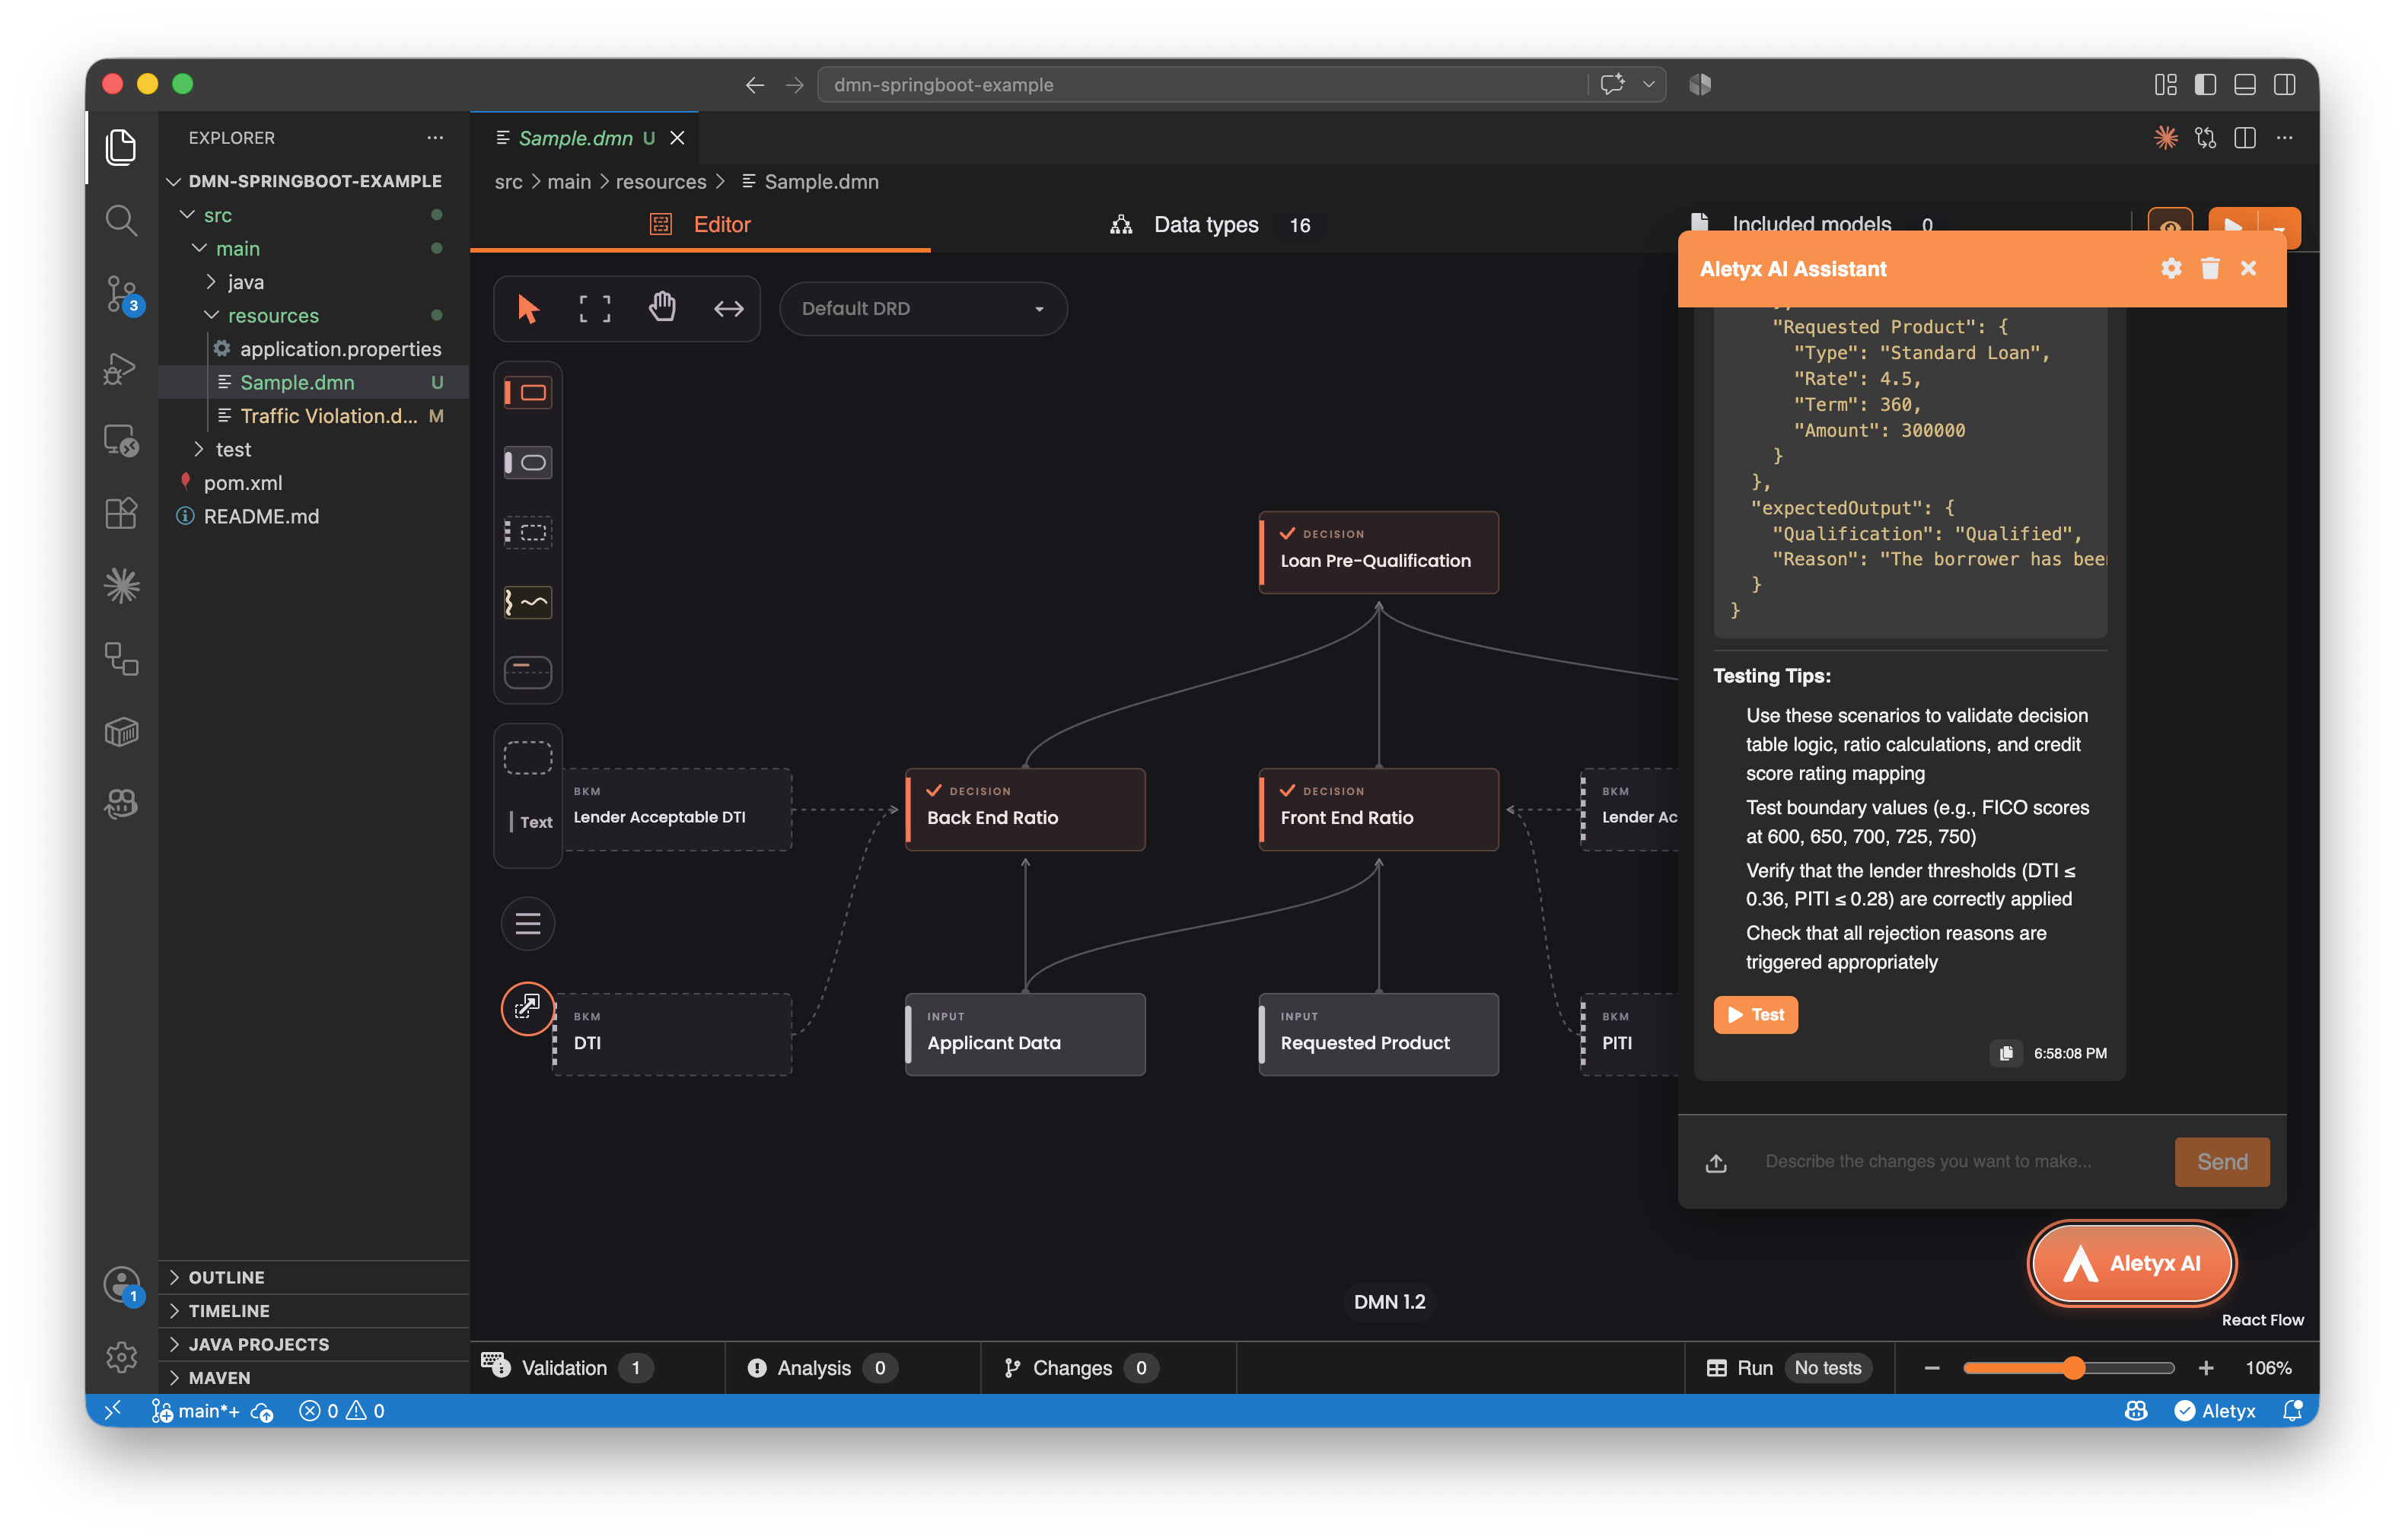Pick the Knowledge Source node from the palette

528,602
